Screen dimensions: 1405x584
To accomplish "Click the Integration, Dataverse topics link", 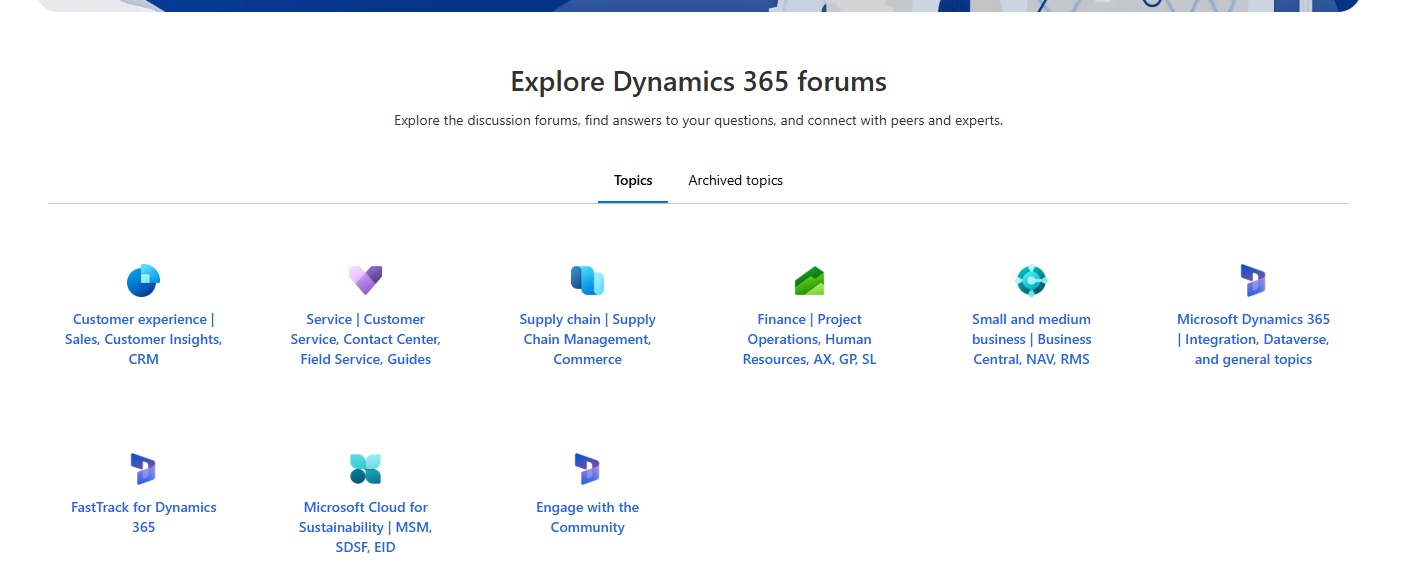I will tap(1254, 339).
